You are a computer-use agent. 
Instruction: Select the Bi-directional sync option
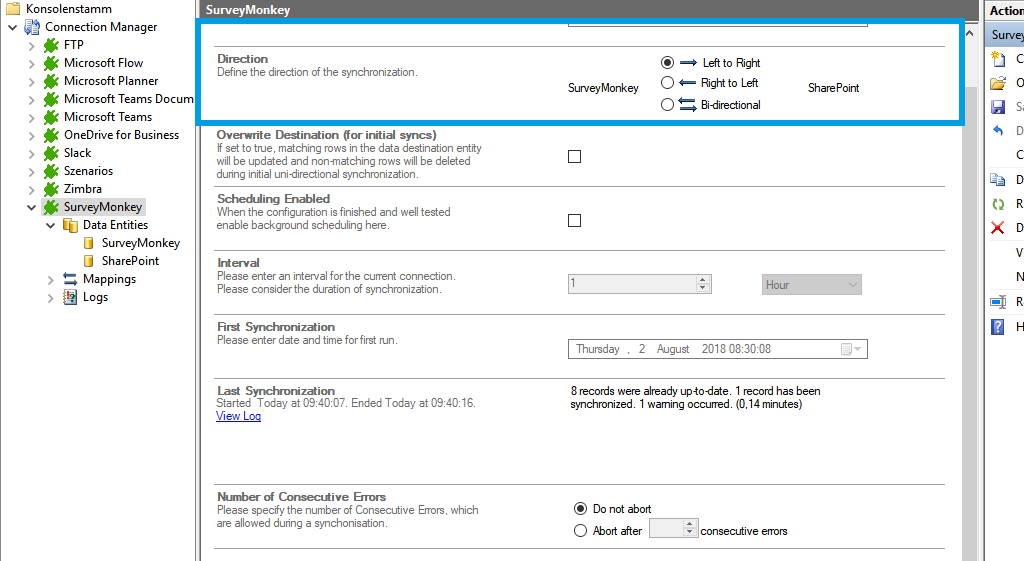coord(667,105)
